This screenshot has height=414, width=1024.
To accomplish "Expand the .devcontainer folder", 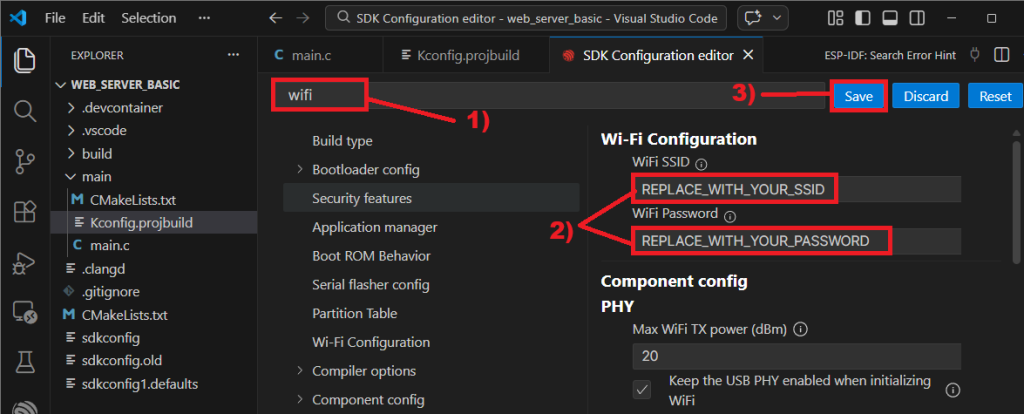I will tap(71, 107).
